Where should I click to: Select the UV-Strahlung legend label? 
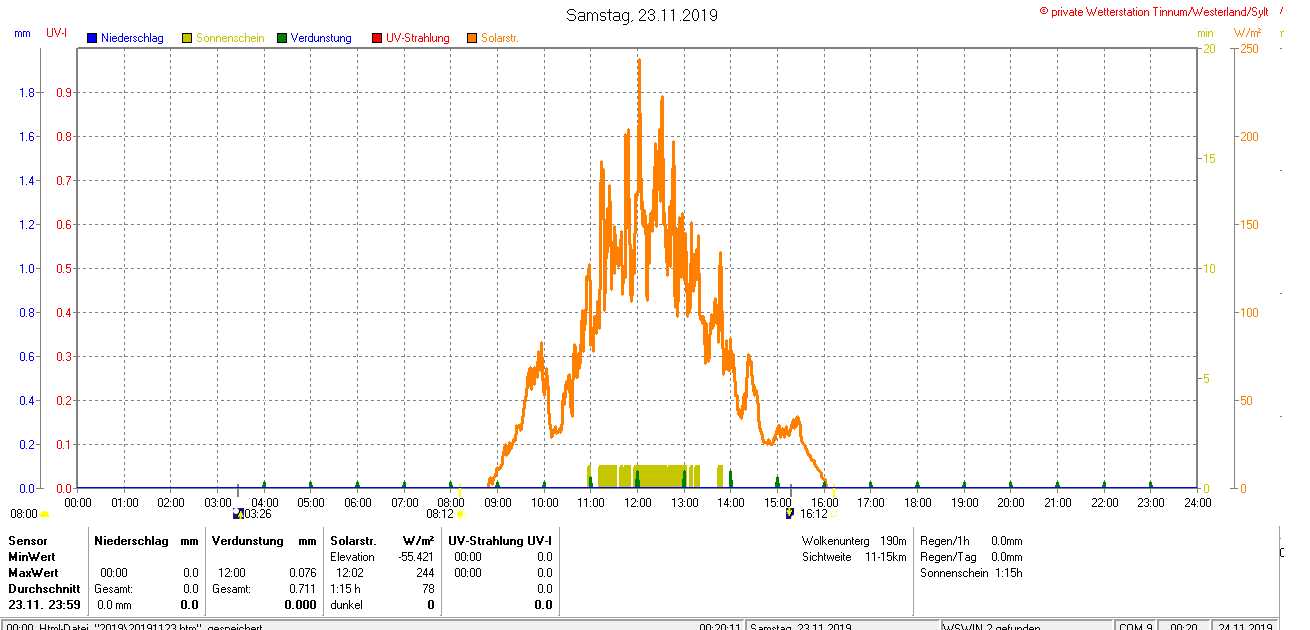417,38
